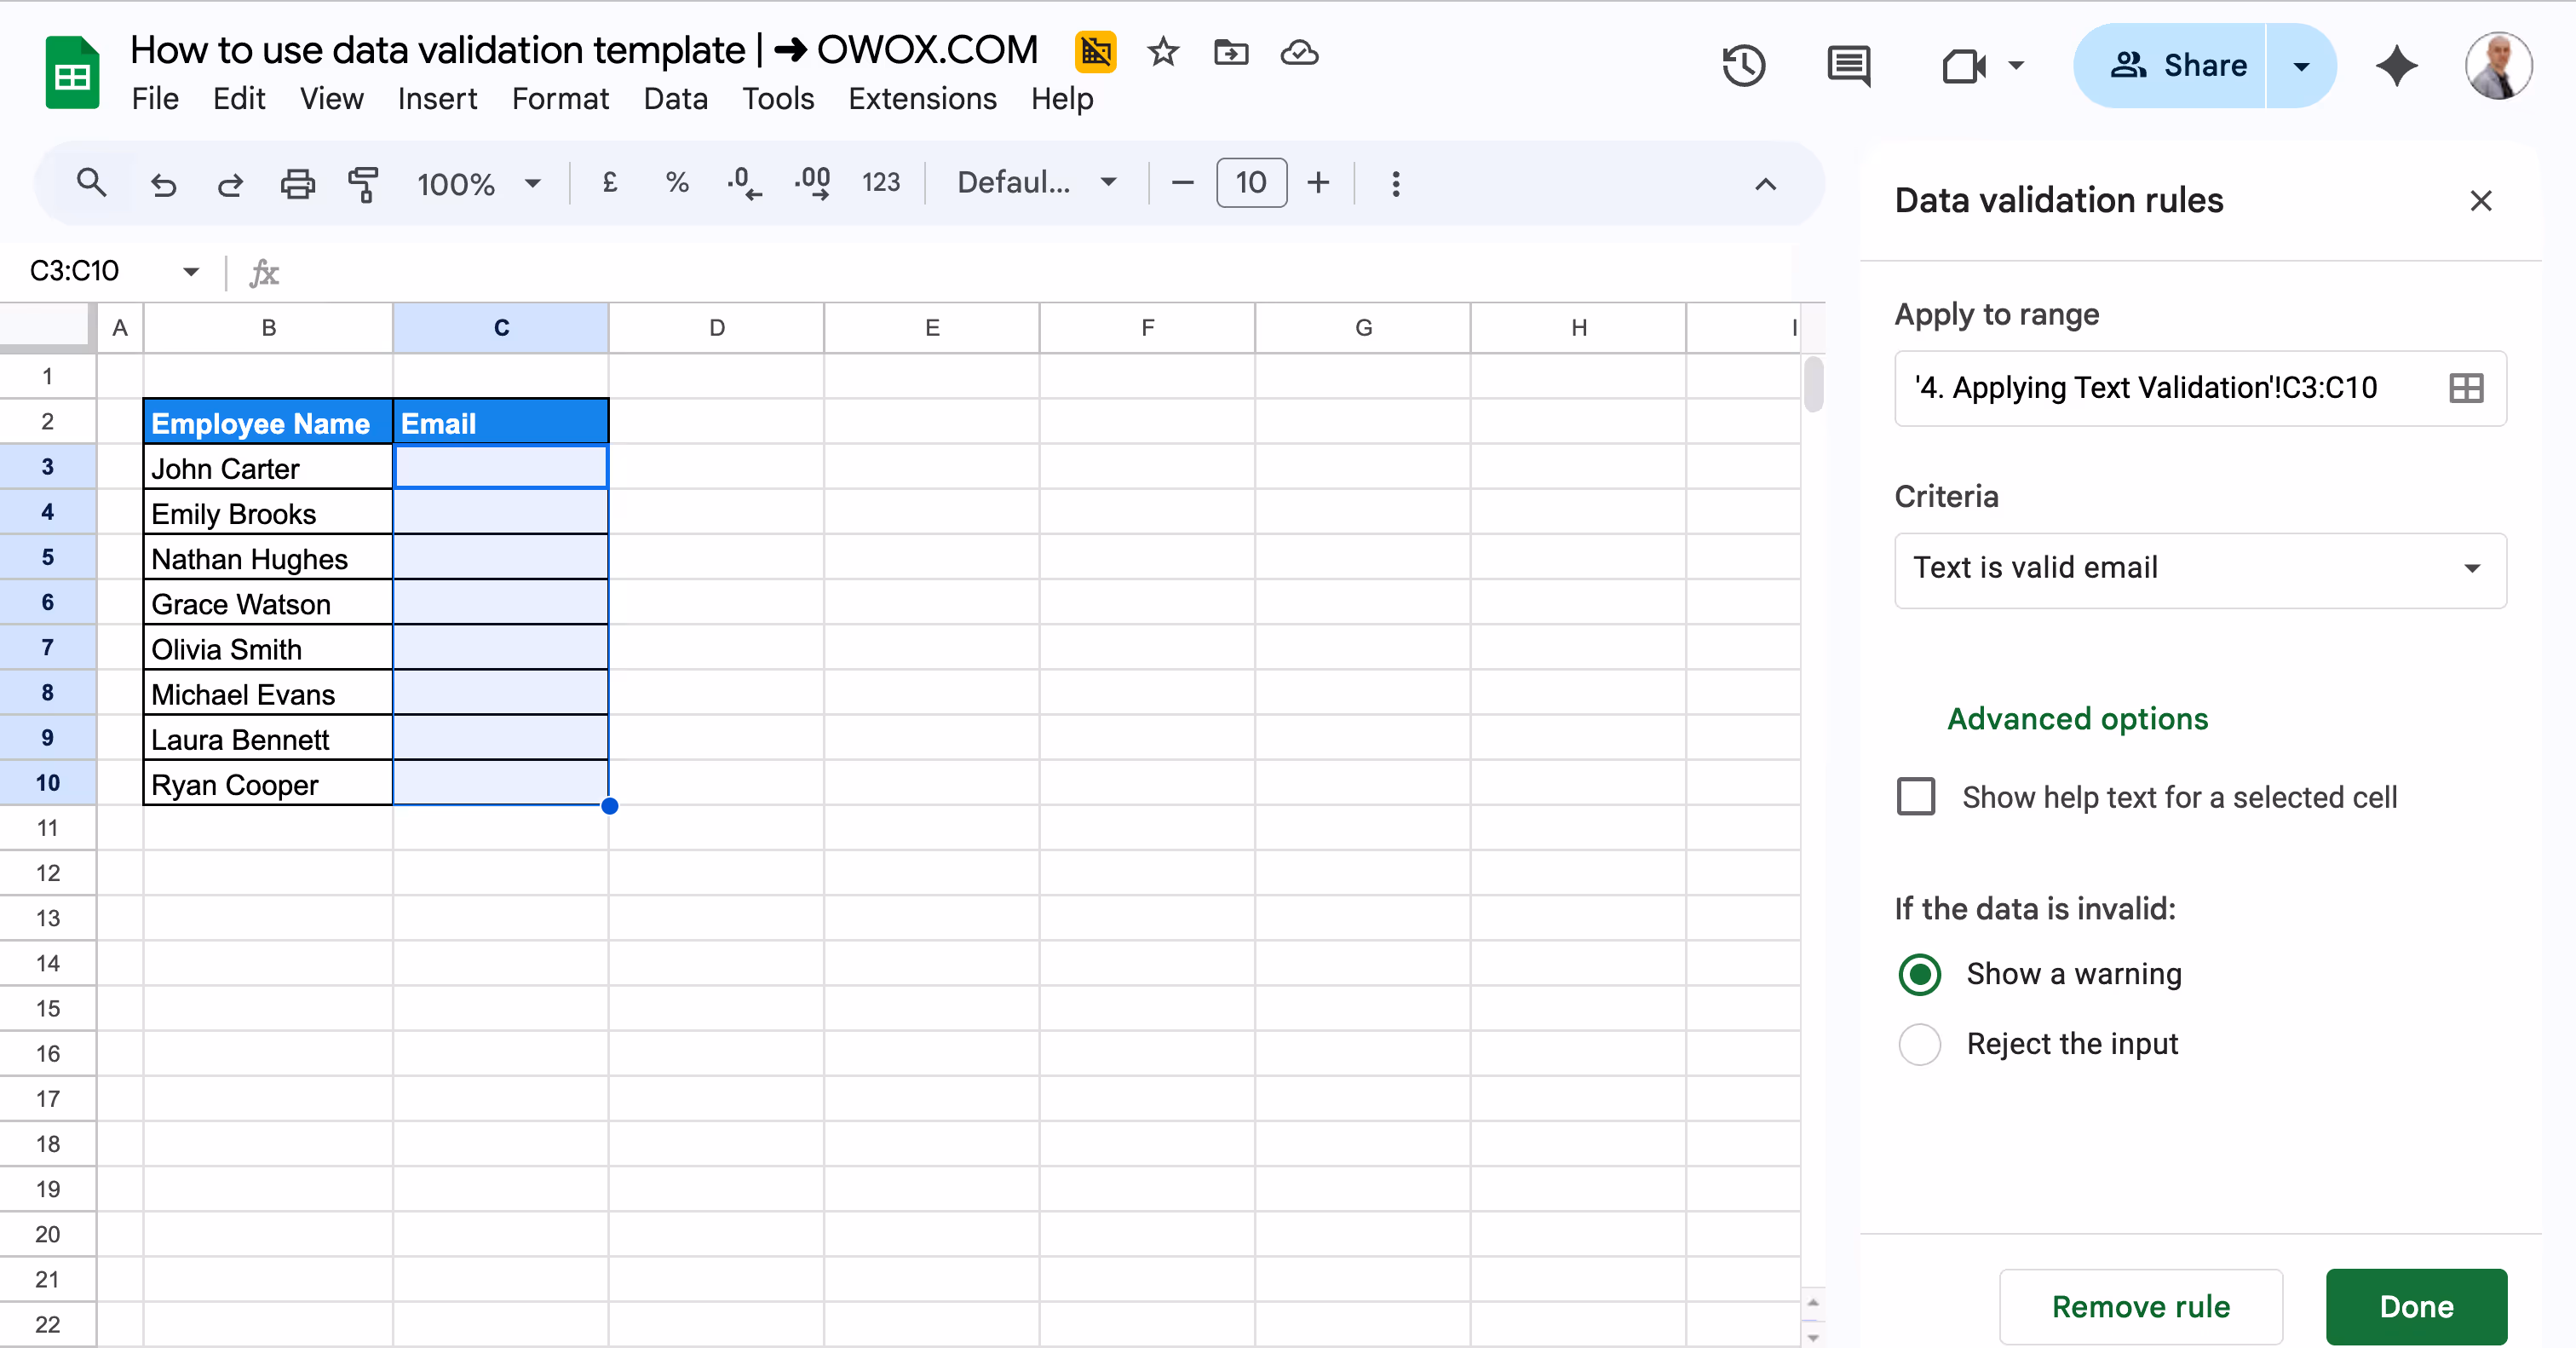This screenshot has width=2576, height=1348.
Task: Undo the last action
Action: (164, 183)
